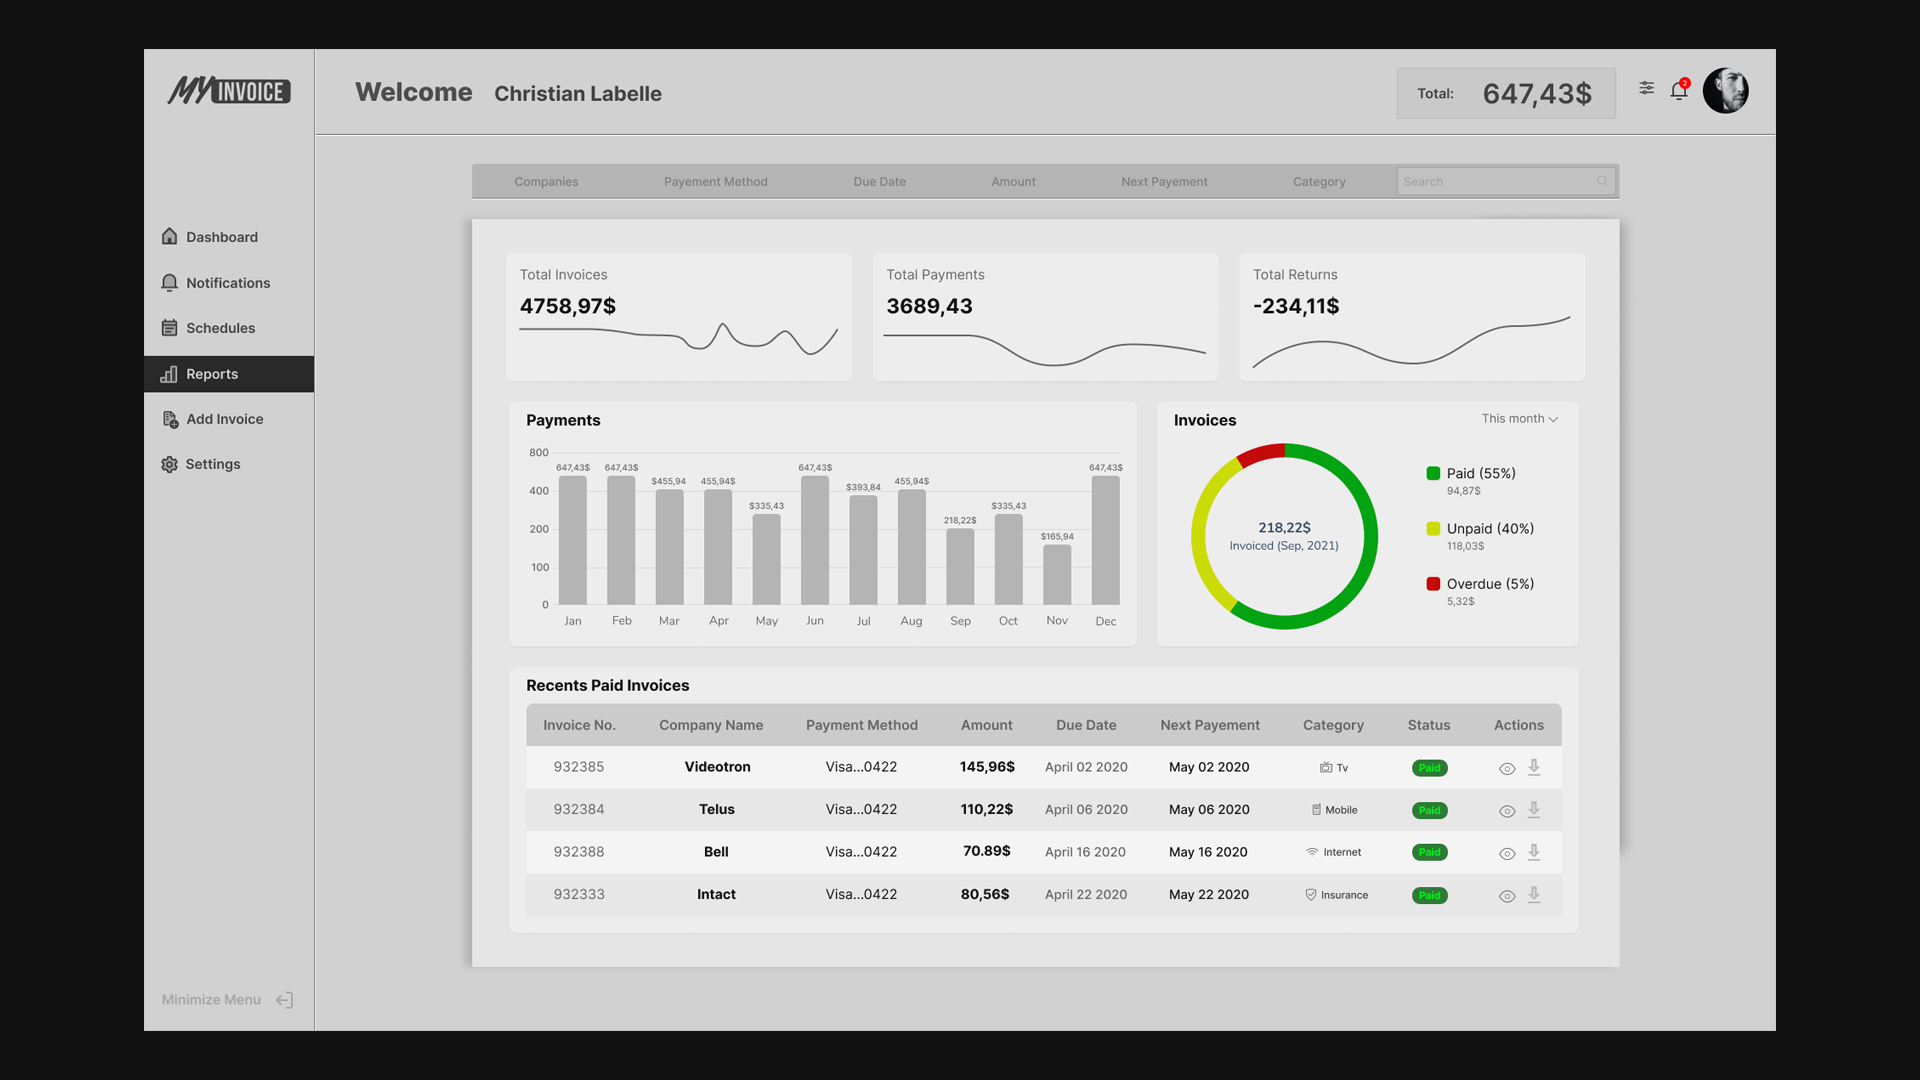The width and height of the screenshot is (1920, 1080).
Task: Expand the This month dropdown
Action: point(1519,419)
